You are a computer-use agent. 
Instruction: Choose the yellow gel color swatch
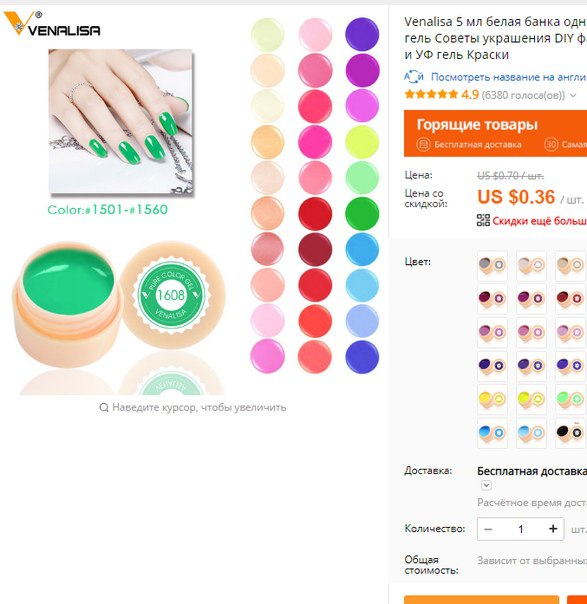click(492, 399)
